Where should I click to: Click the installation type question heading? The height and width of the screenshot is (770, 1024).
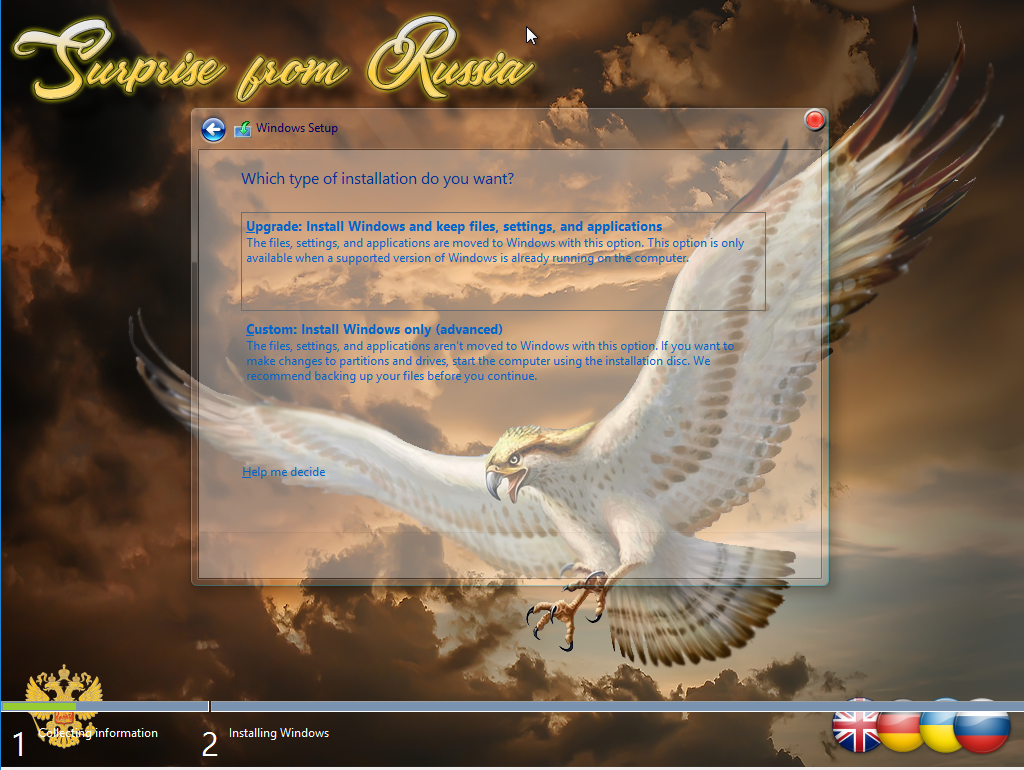pos(377,179)
